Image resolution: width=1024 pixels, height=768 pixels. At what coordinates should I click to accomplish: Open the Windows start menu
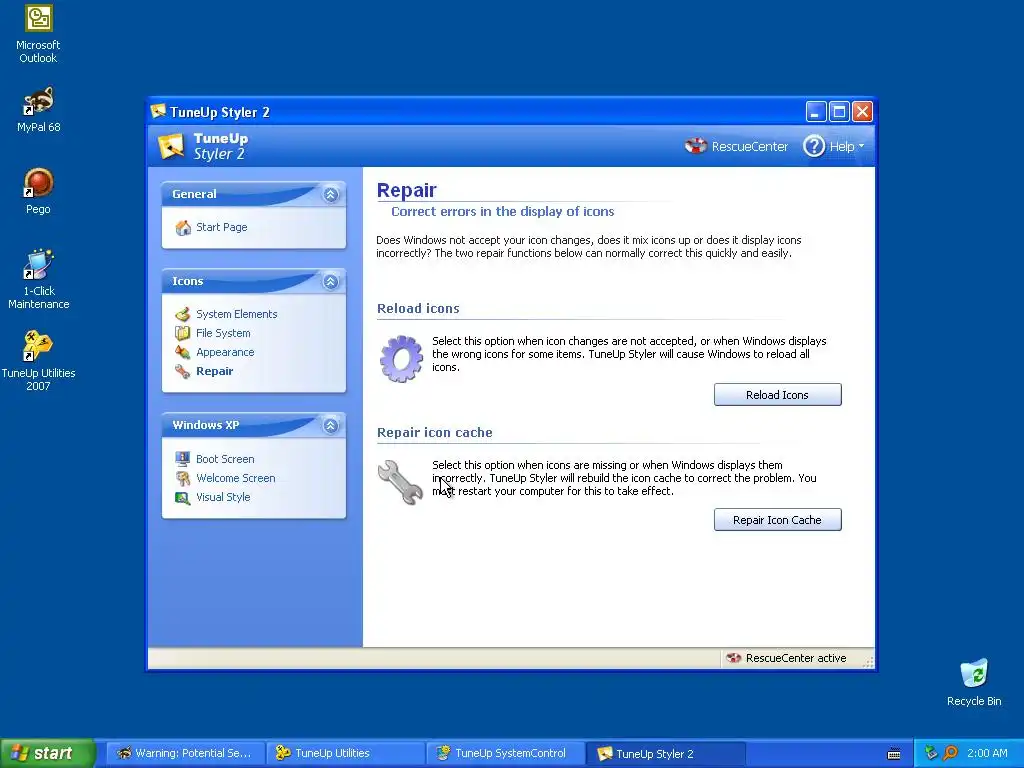tap(48, 753)
